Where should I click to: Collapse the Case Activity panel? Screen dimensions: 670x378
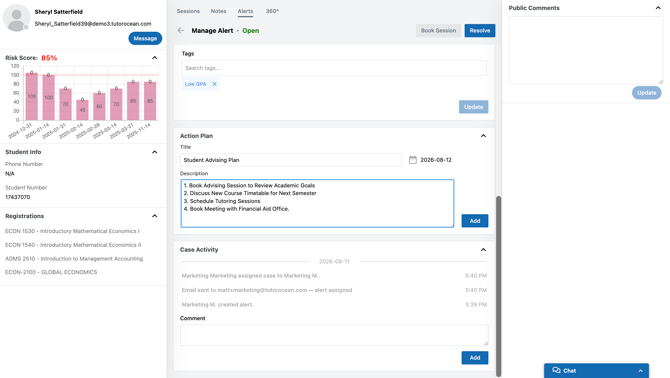[x=483, y=249]
